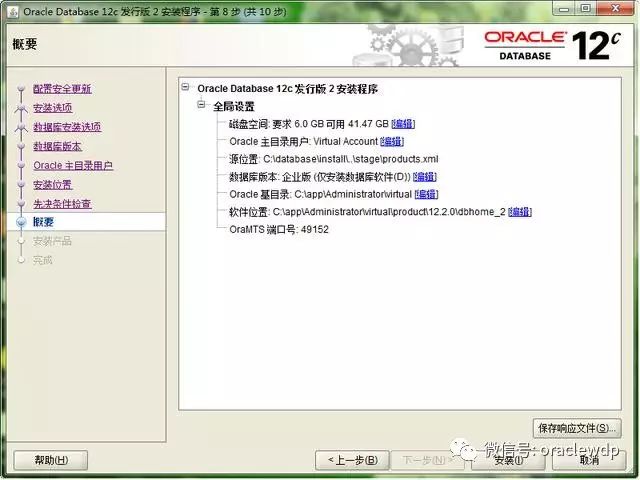Collapse the Oracle Database 12c installer root node
Image resolution: width=640 pixels, height=480 pixels.
185,87
